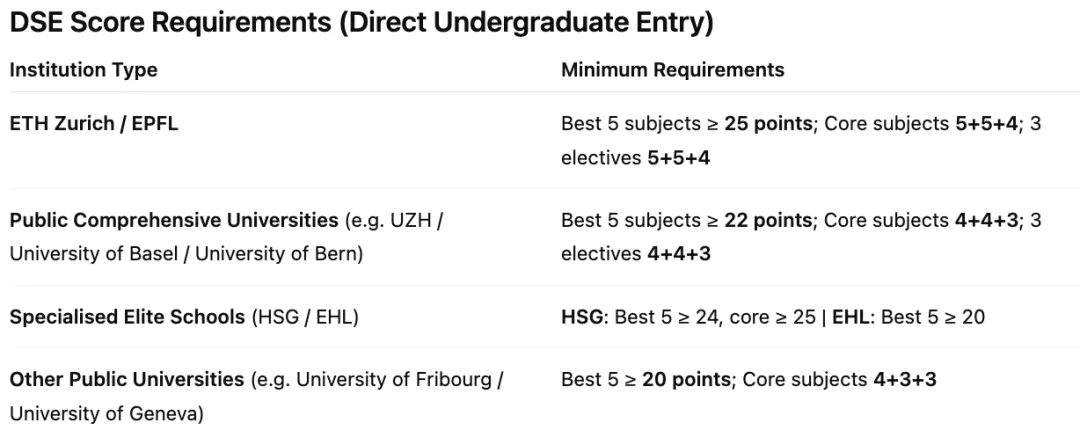Select the Minimum Requirements column header
This screenshot has height=445, width=1080.
672,70
